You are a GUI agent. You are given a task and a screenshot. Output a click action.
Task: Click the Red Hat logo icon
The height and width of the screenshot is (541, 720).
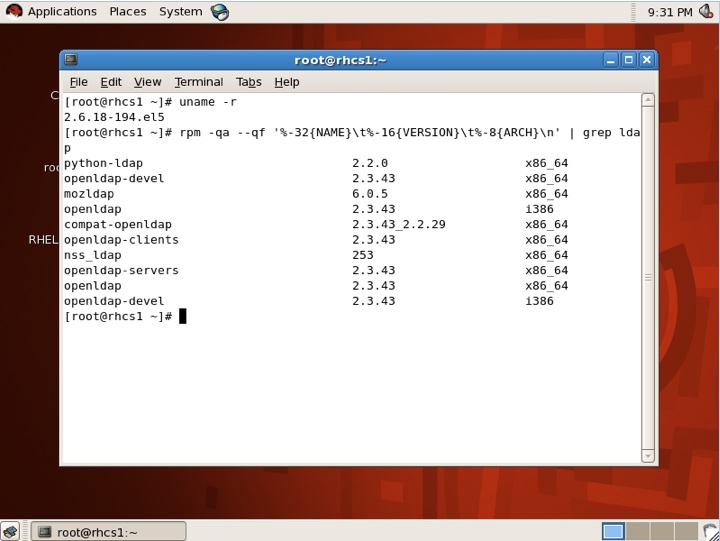tap(14, 11)
